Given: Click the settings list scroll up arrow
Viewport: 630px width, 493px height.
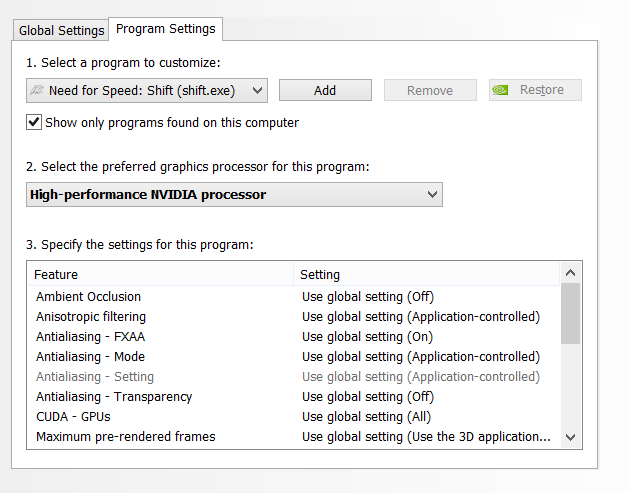Looking at the screenshot, I should tap(571, 273).
